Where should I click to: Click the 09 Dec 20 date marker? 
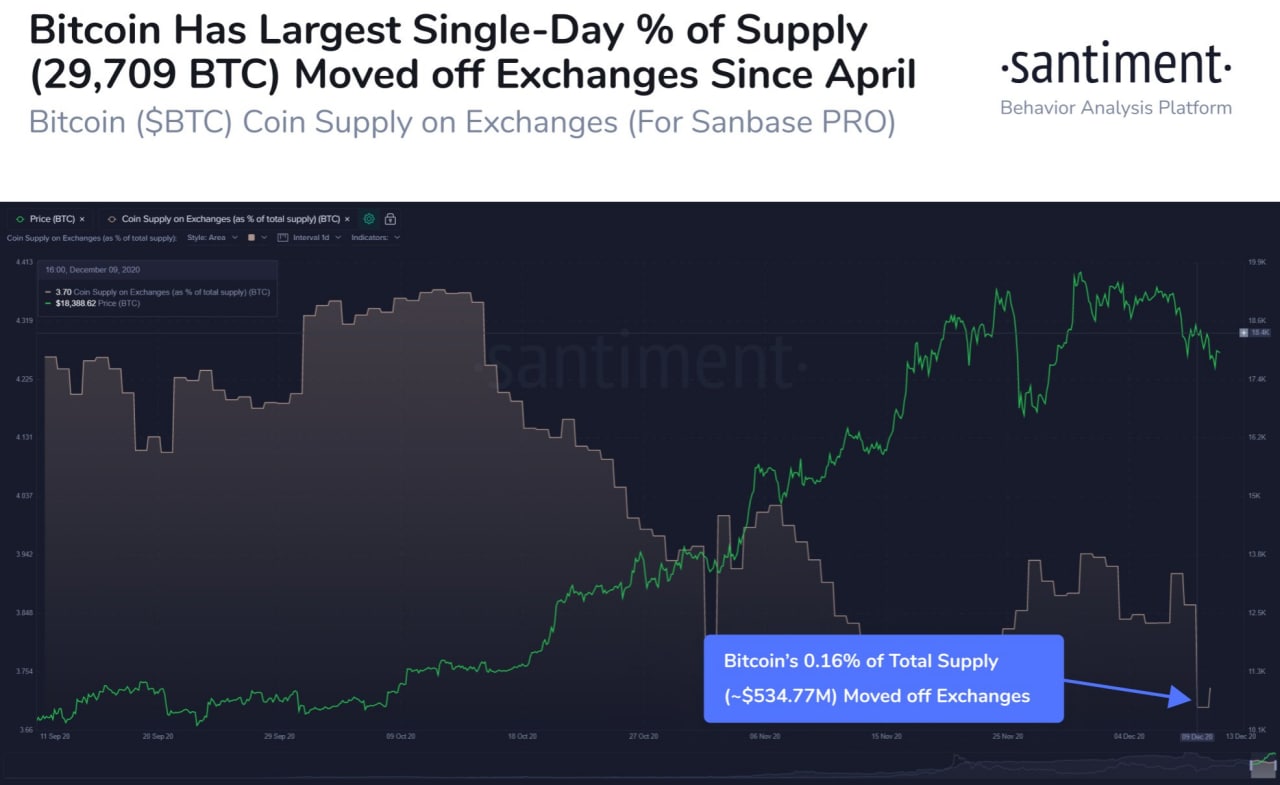tap(1196, 737)
